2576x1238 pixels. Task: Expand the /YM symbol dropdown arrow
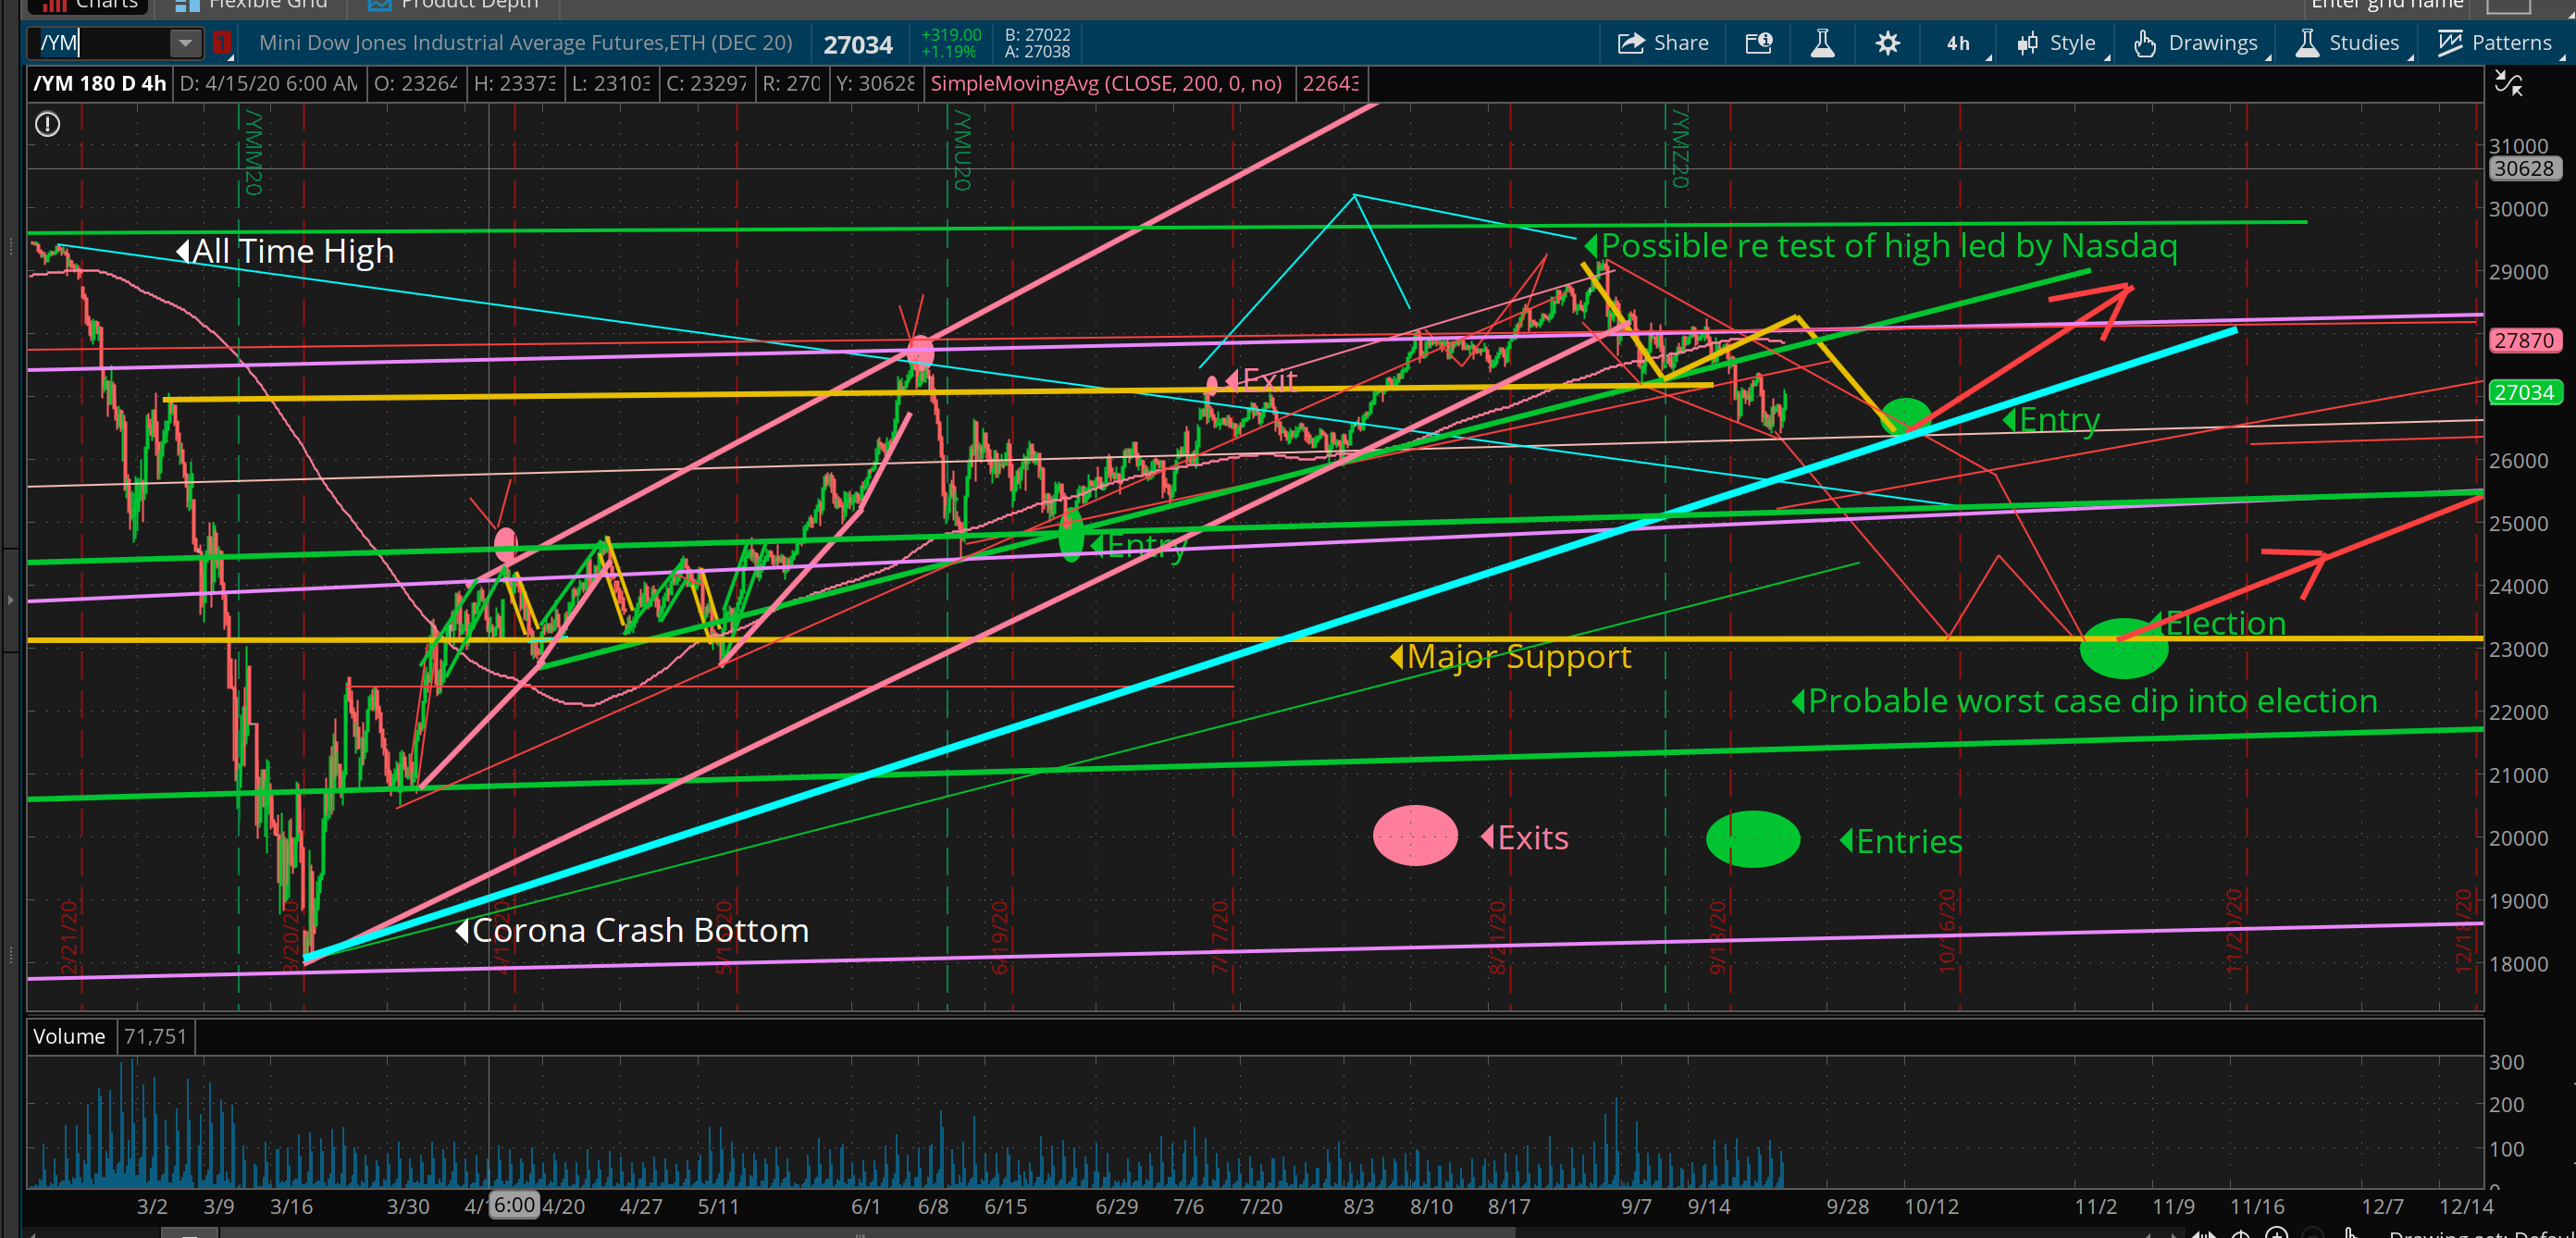[184, 43]
